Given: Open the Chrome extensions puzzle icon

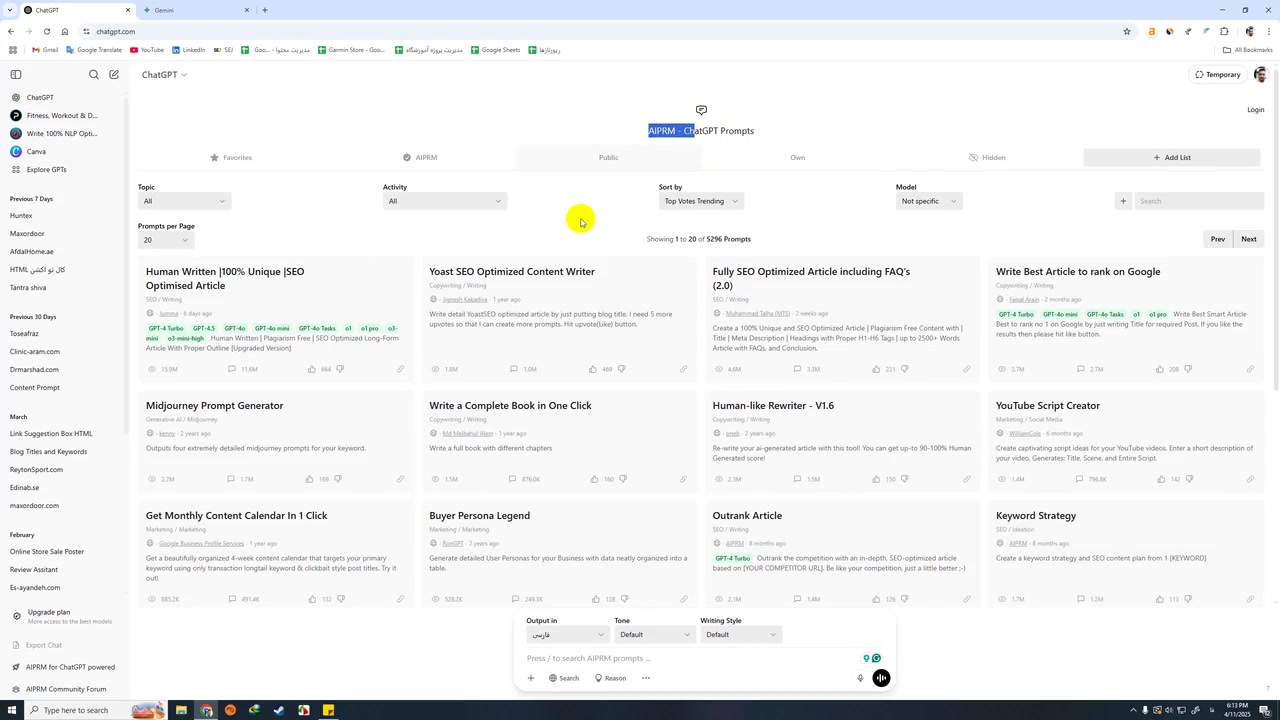Looking at the screenshot, I should click(x=1224, y=31).
